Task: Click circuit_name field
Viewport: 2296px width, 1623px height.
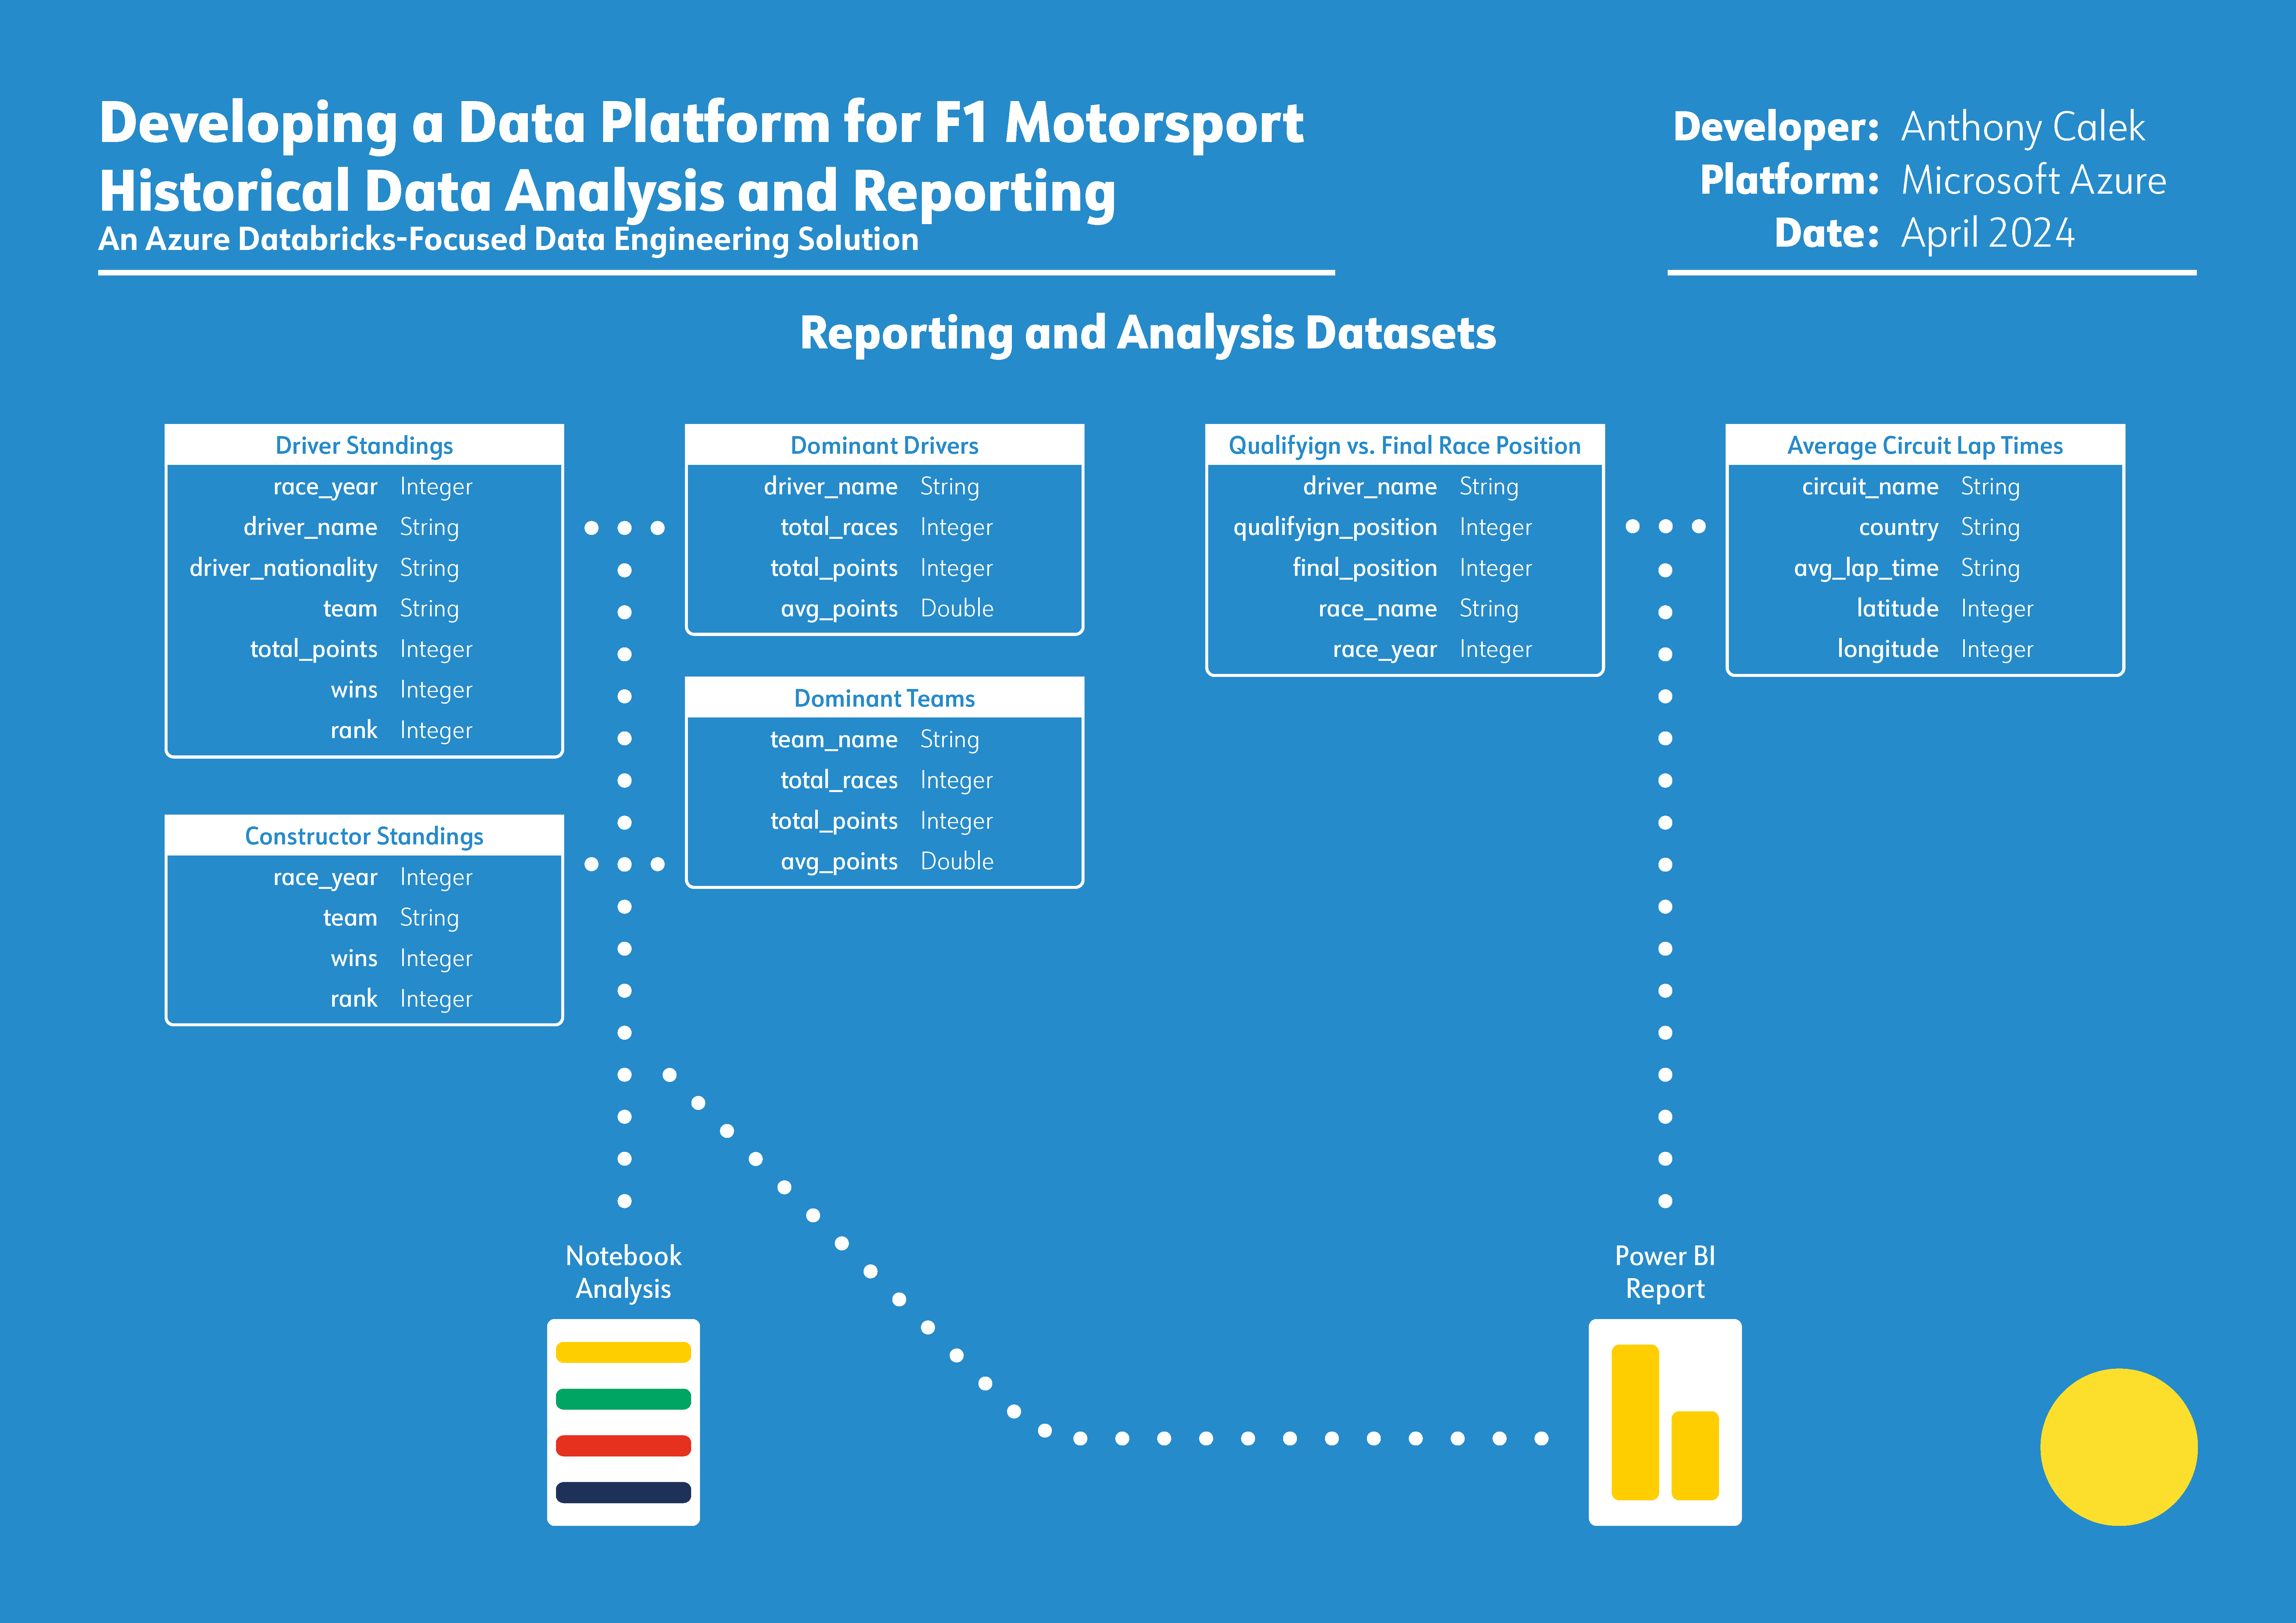Action: click(x=1870, y=487)
